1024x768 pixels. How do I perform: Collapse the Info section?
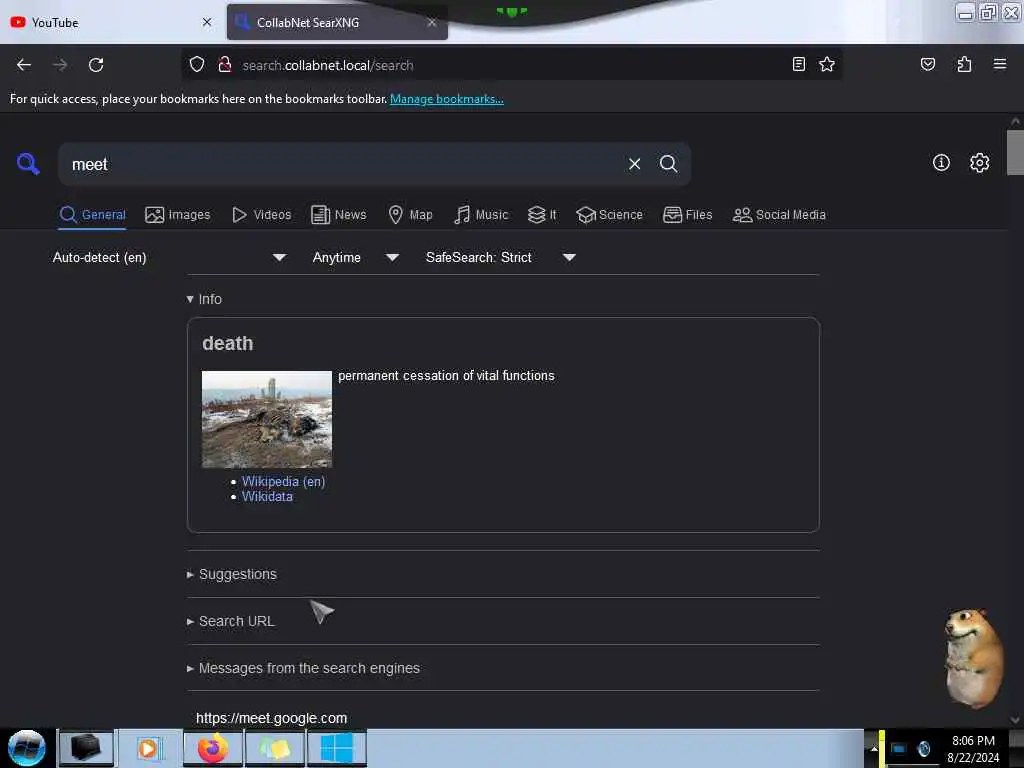(204, 299)
